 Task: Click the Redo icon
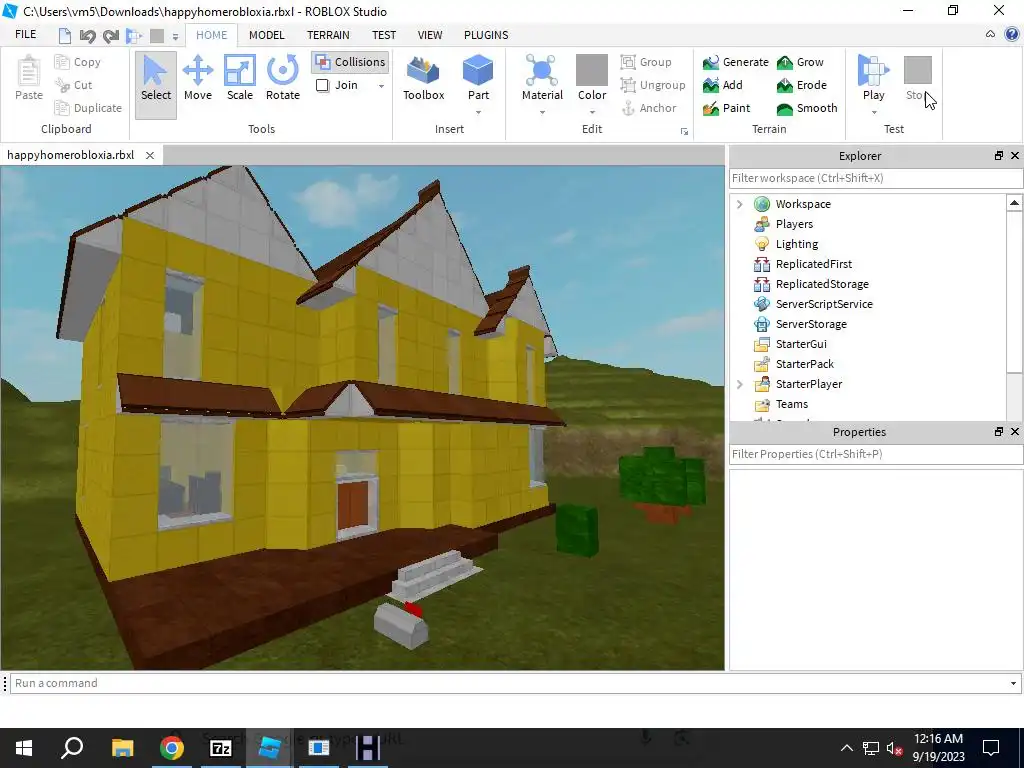[x=111, y=36]
